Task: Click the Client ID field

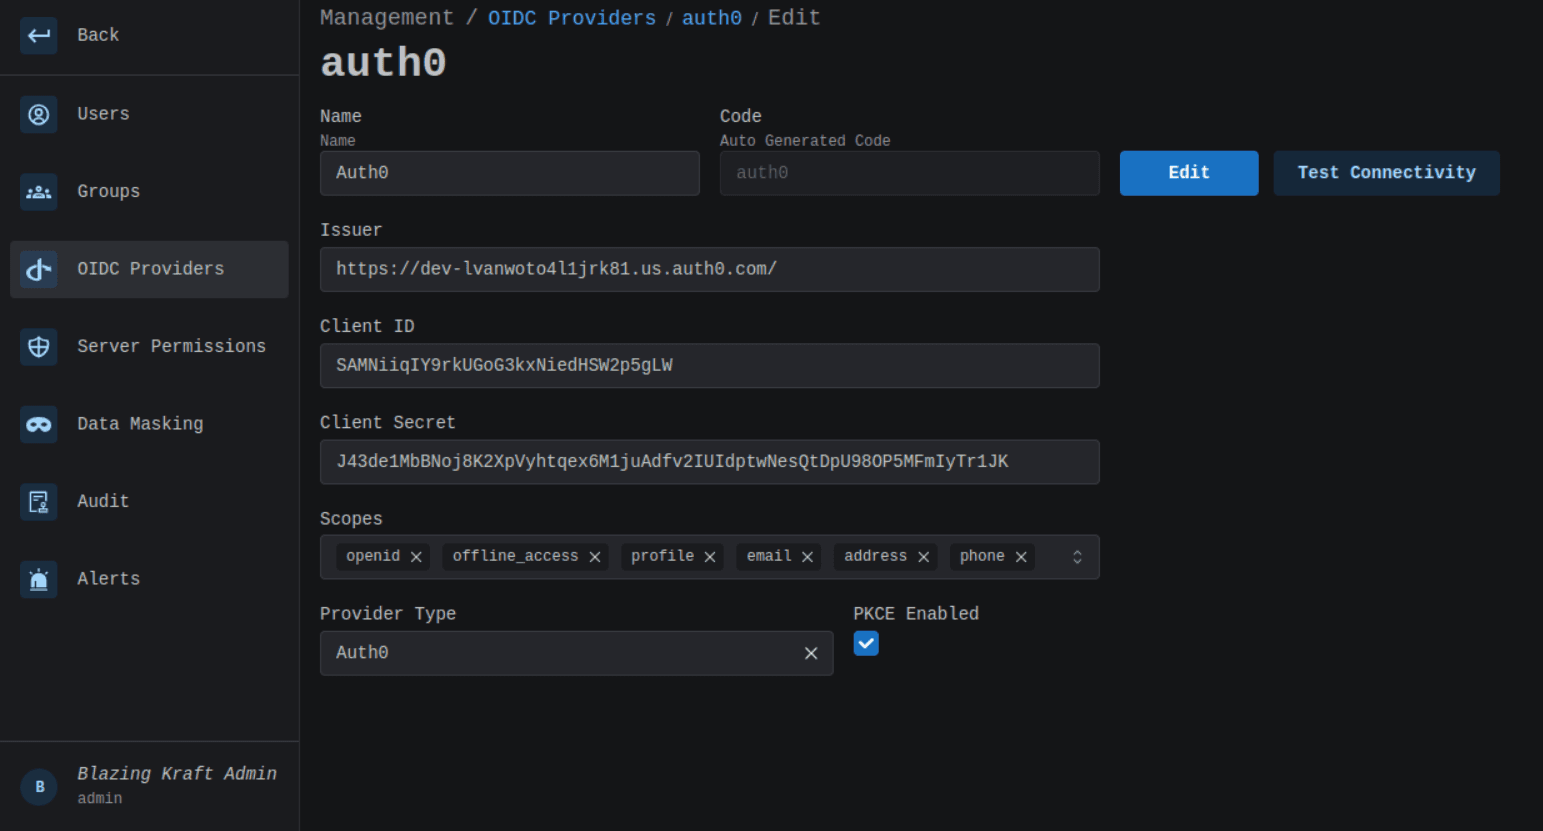Action: pyautogui.click(x=710, y=365)
